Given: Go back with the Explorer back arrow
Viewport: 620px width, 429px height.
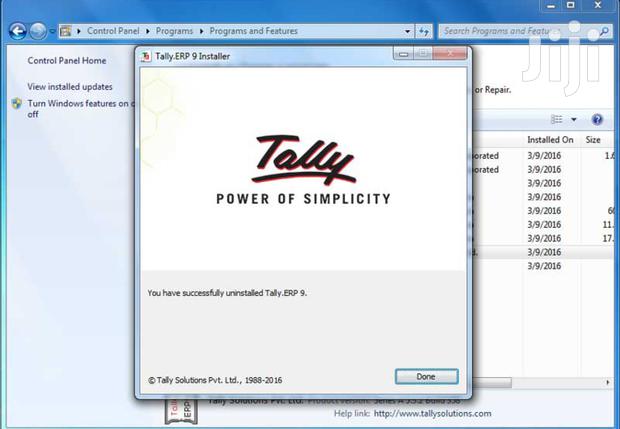Looking at the screenshot, I should [17, 31].
